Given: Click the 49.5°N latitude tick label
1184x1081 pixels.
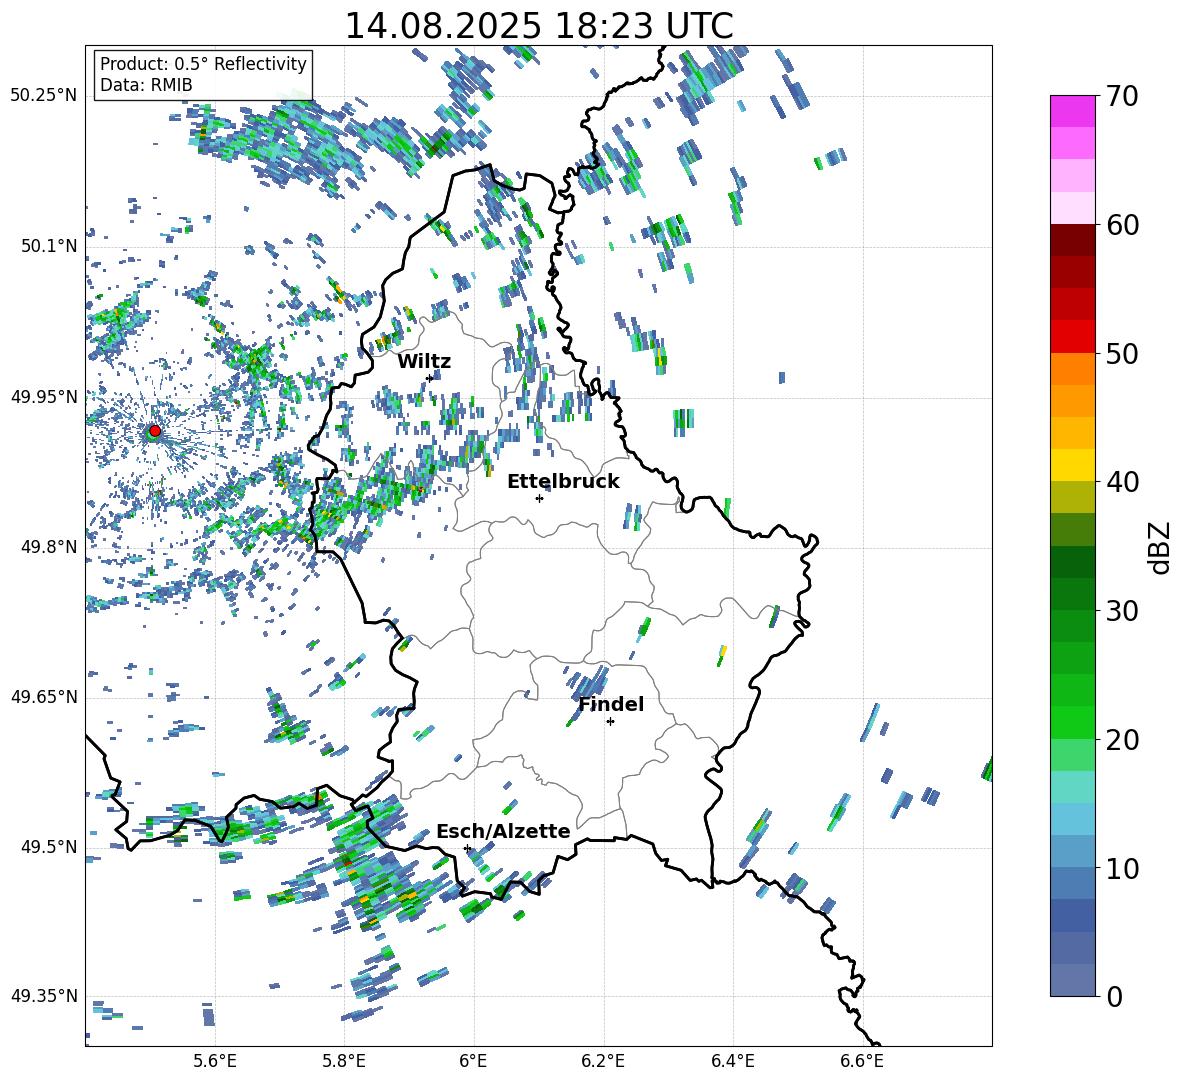Looking at the screenshot, I should pyautogui.click(x=49, y=847).
